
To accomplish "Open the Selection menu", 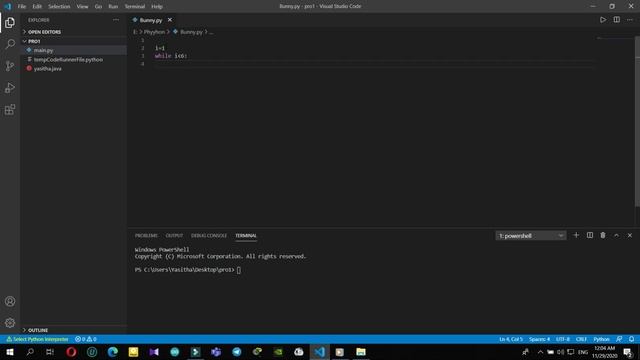I will [59, 7].
